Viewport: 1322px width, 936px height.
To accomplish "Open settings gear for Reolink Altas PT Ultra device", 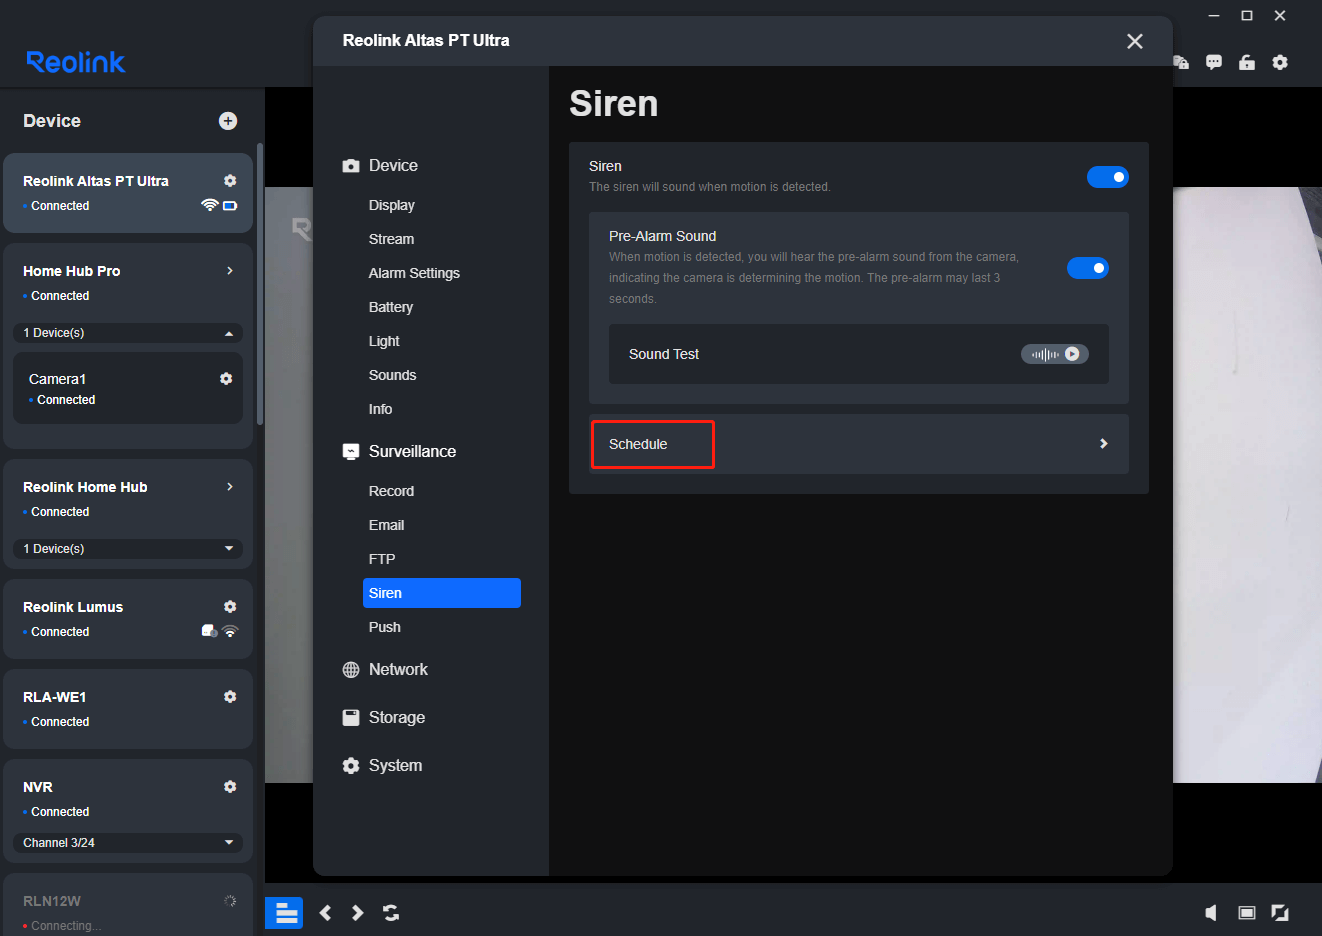I will tap(230, 181).
